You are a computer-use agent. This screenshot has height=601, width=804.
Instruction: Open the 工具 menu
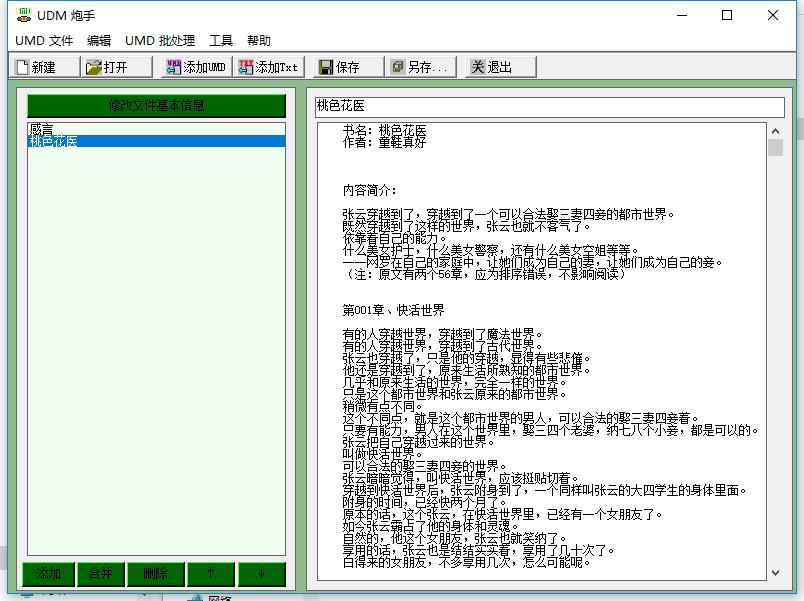click(x=221, y=41)
